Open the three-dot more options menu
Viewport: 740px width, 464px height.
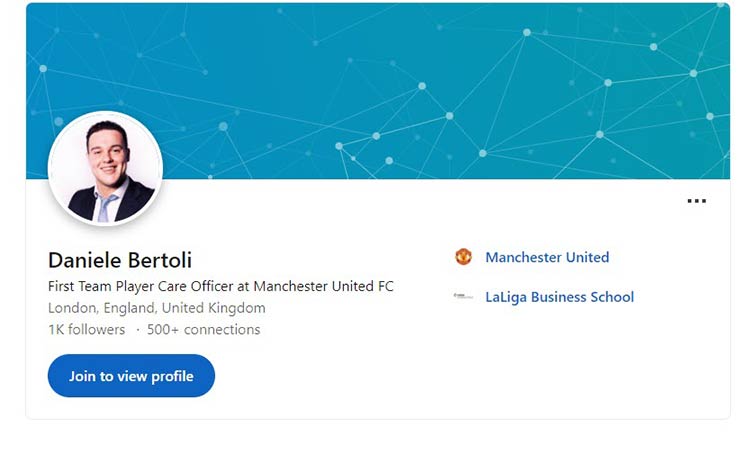(696, 201)
